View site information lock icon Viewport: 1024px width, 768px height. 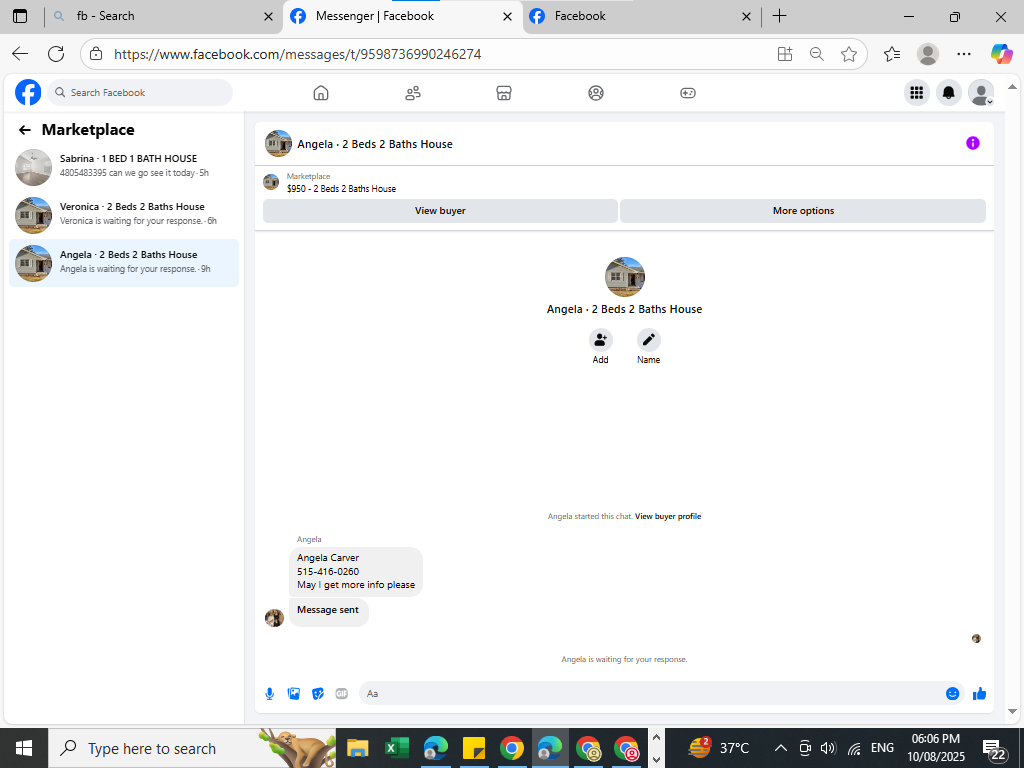96,54
